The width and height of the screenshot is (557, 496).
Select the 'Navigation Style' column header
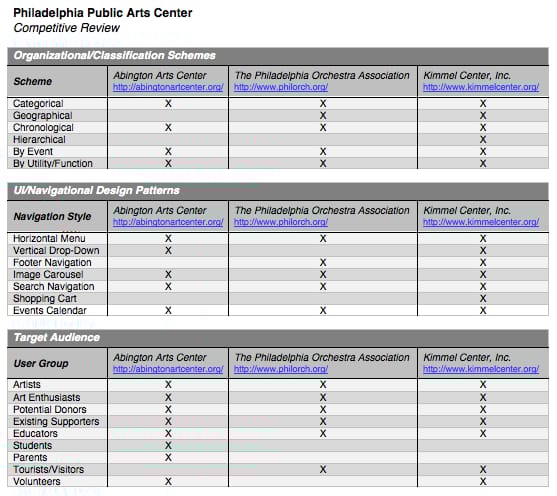pos(52,216)
